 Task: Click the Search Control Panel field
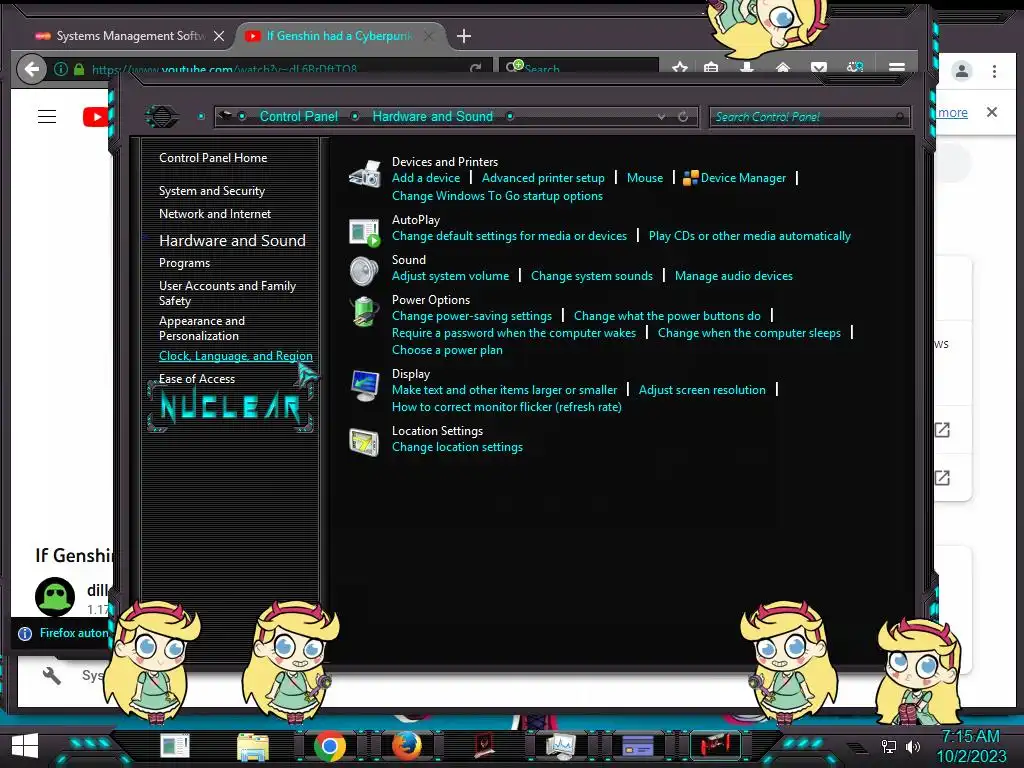[x=809, y=117]
